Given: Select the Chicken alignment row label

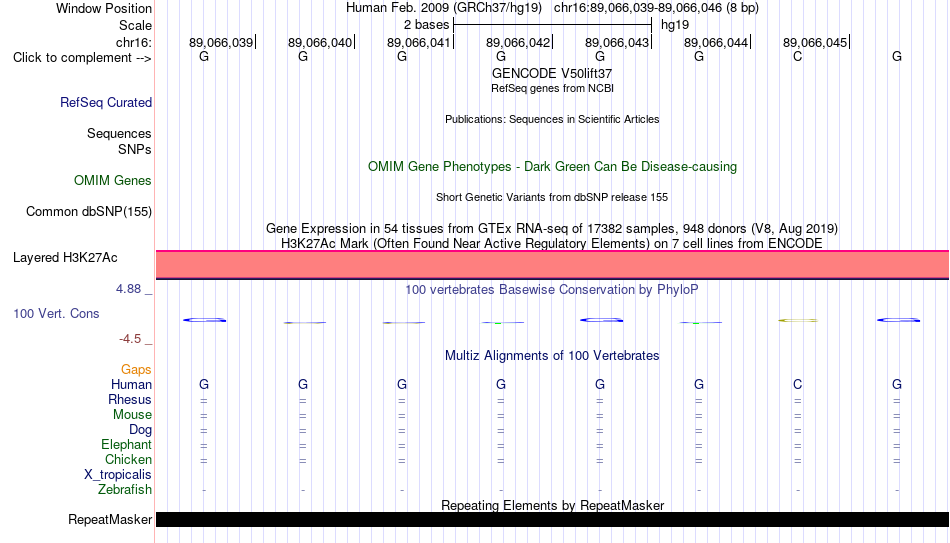Looking at the screenshot, I should [128, 459].
